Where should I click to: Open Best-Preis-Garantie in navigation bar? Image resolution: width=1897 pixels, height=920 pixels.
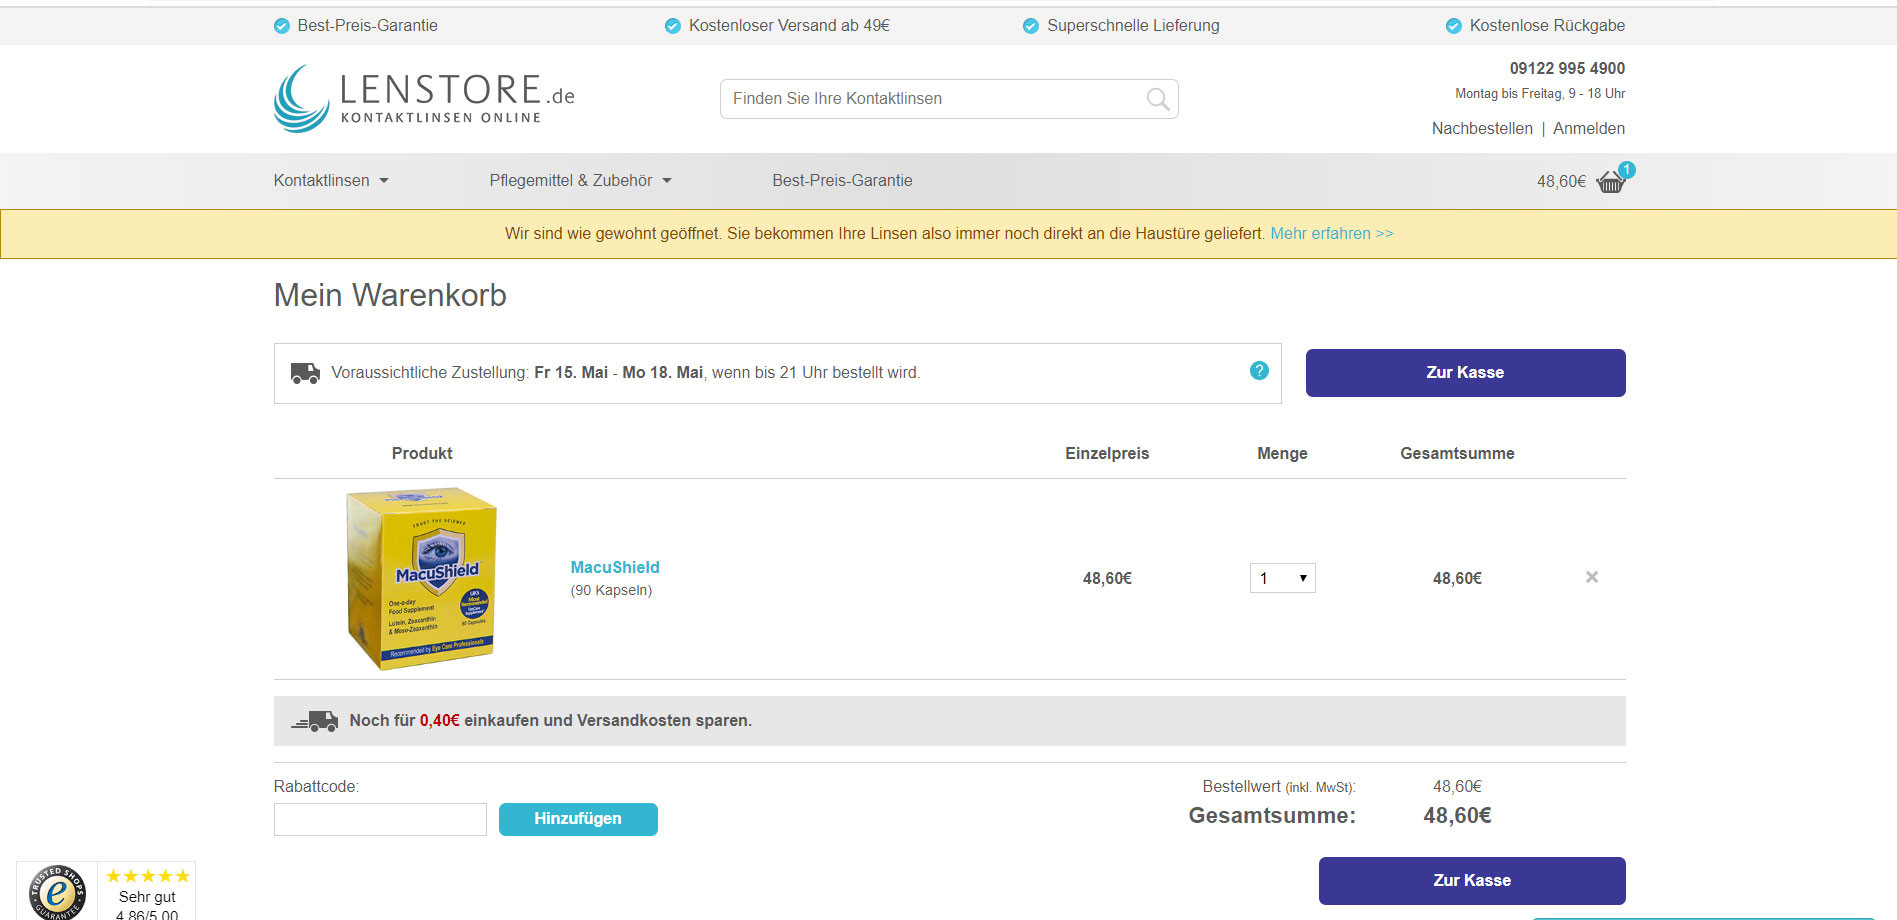(x=842, y=181)
